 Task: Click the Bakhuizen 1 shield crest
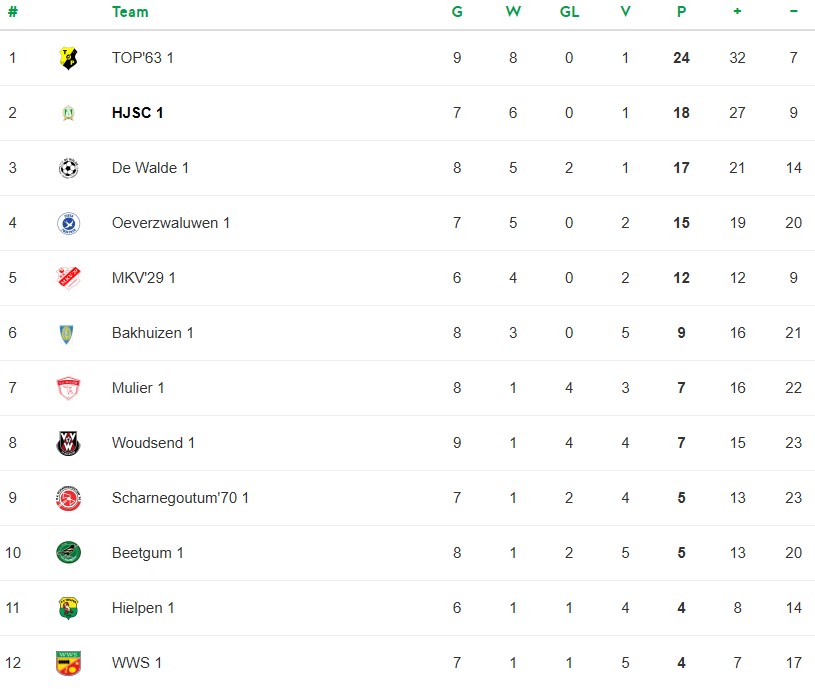68,333
